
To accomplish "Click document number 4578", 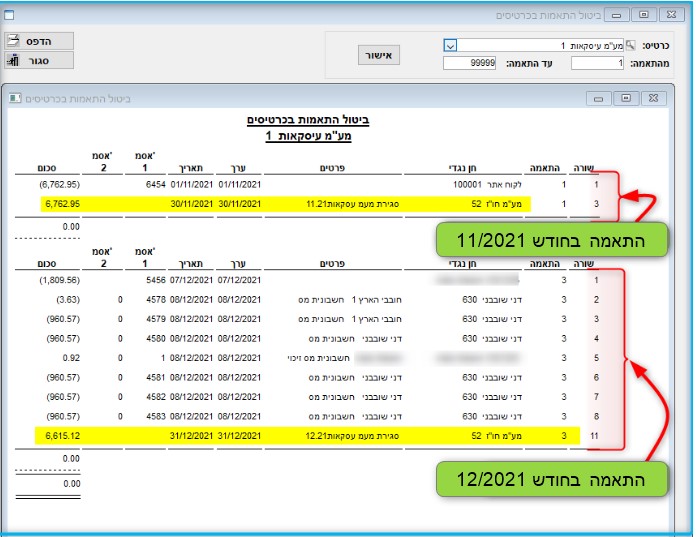I will 155,300.
